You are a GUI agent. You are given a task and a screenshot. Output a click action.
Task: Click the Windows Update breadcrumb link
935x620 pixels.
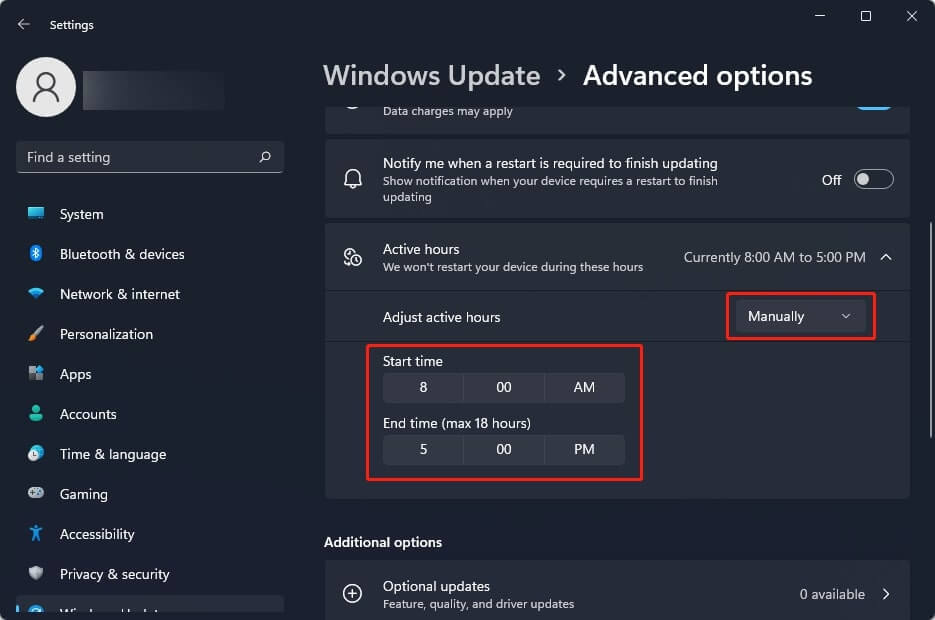tap(432, 76)
